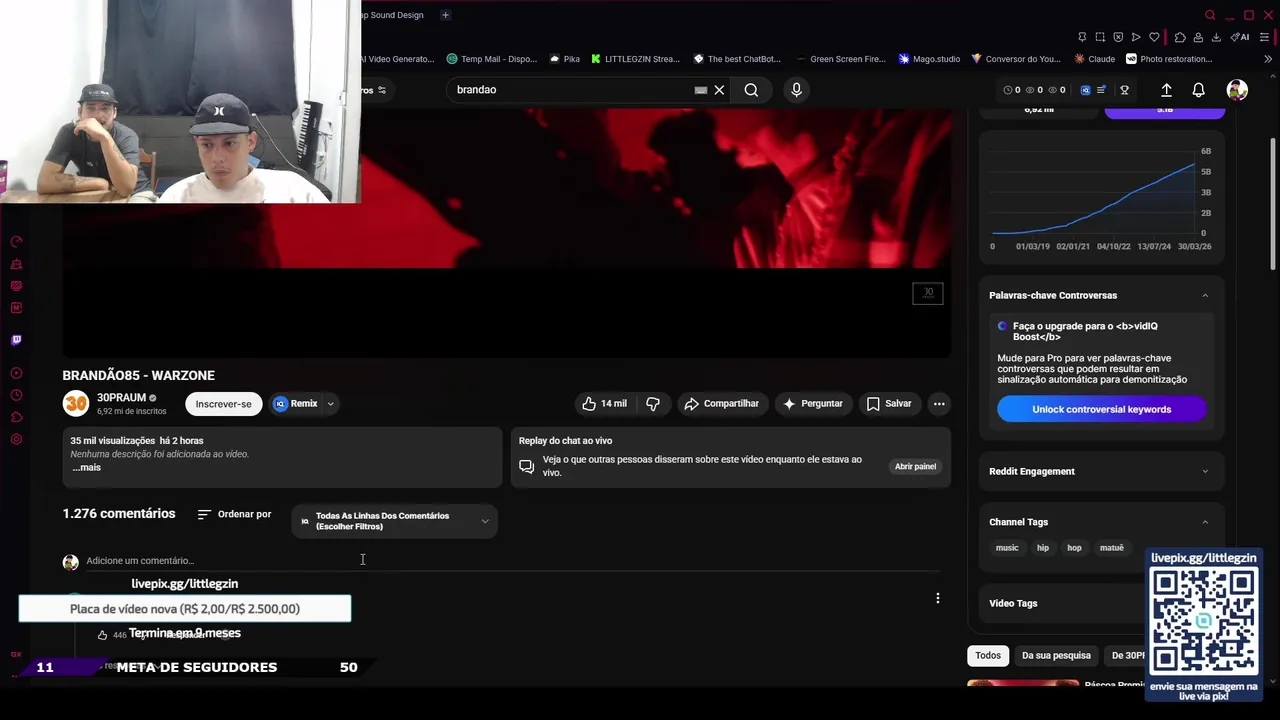Click the matuê channel tag
The width and height of the screenshot is (1280, 720).
click(x=1111, y=548)
